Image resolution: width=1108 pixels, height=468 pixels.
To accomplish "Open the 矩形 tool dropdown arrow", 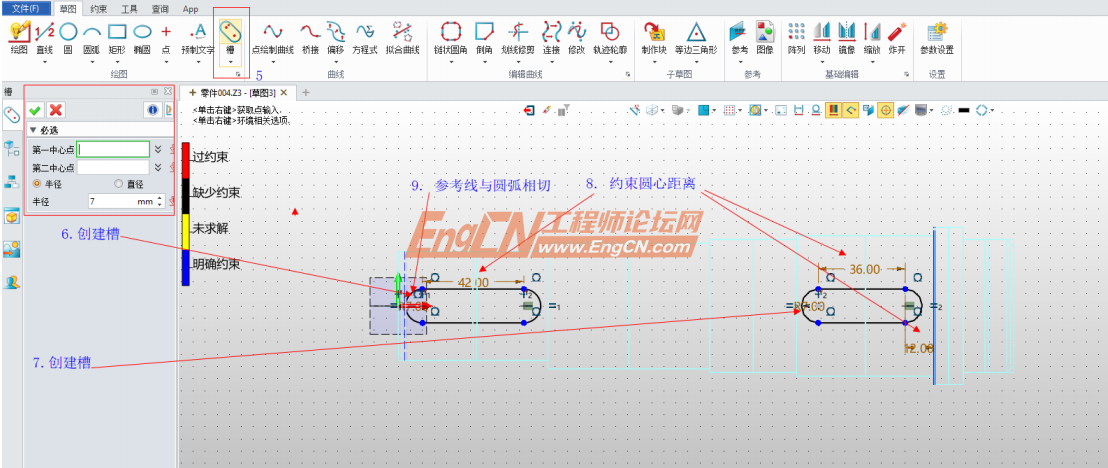I will click(117, 62).
